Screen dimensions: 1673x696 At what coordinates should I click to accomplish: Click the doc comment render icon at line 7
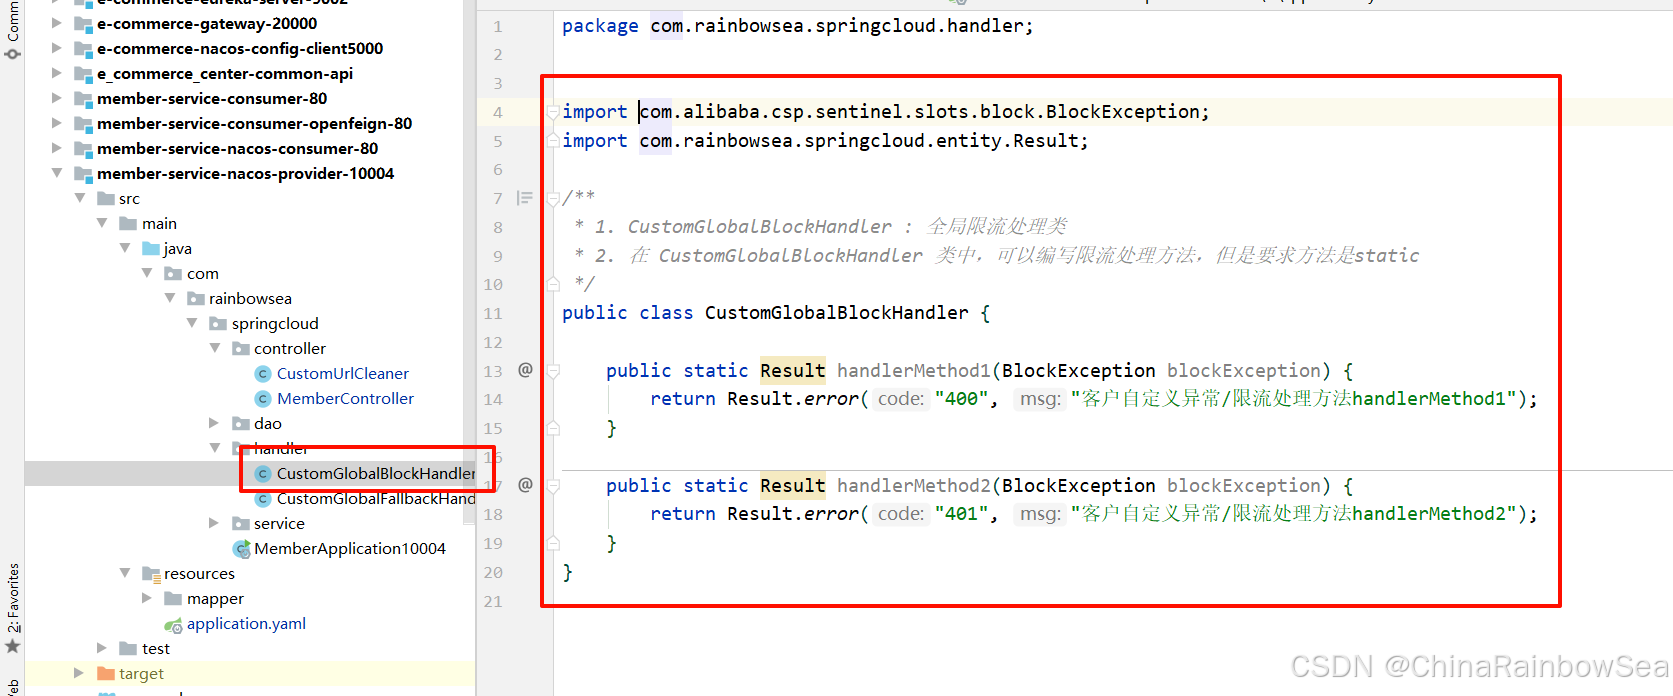coord(524,198)
